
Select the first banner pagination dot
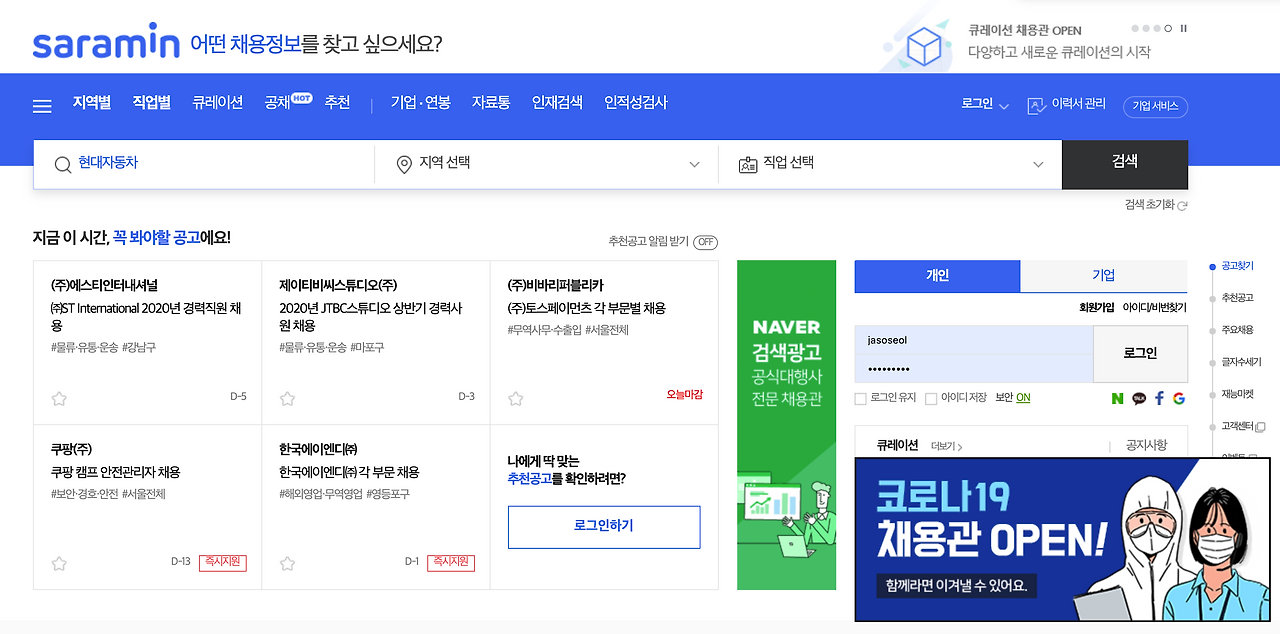(x=1135, y=29)
